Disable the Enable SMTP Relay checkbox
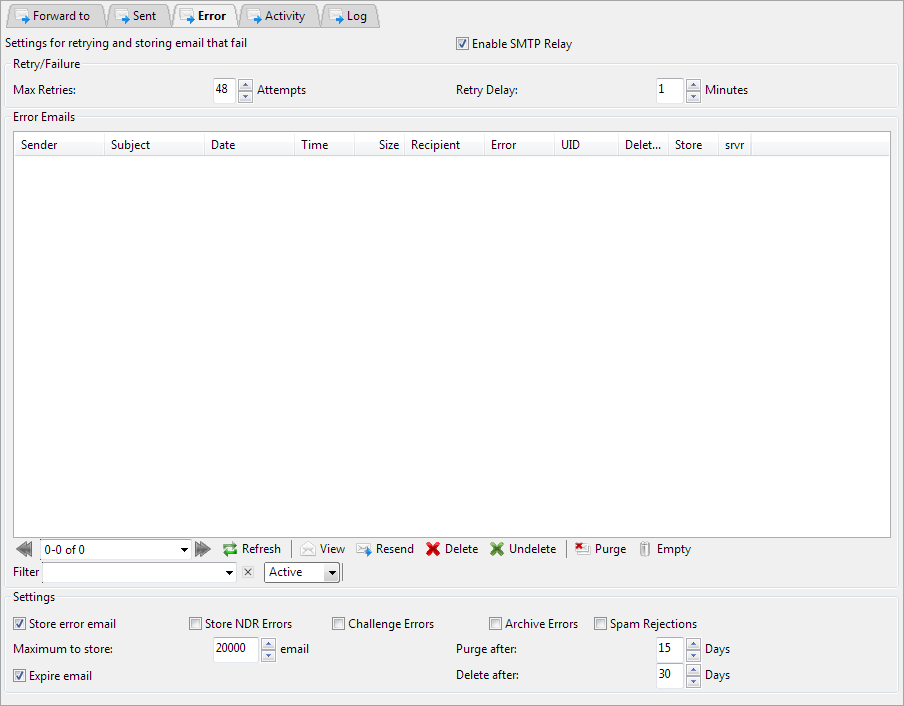This screenshot has height=706, width=904. coord(462,44)
